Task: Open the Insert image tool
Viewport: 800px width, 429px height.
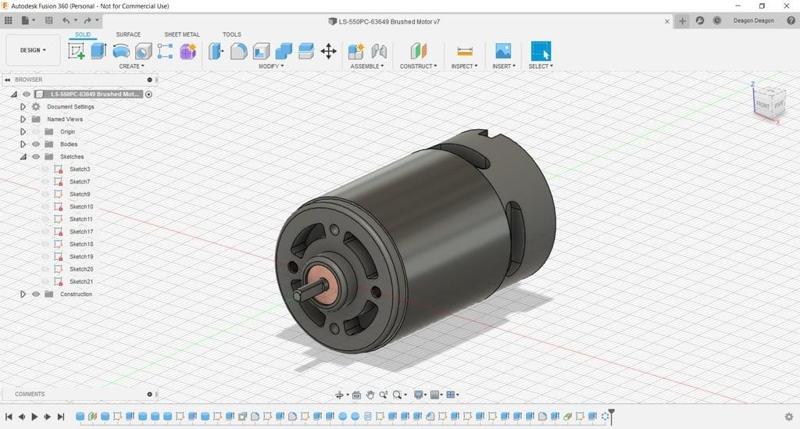Action: point(503,51)
